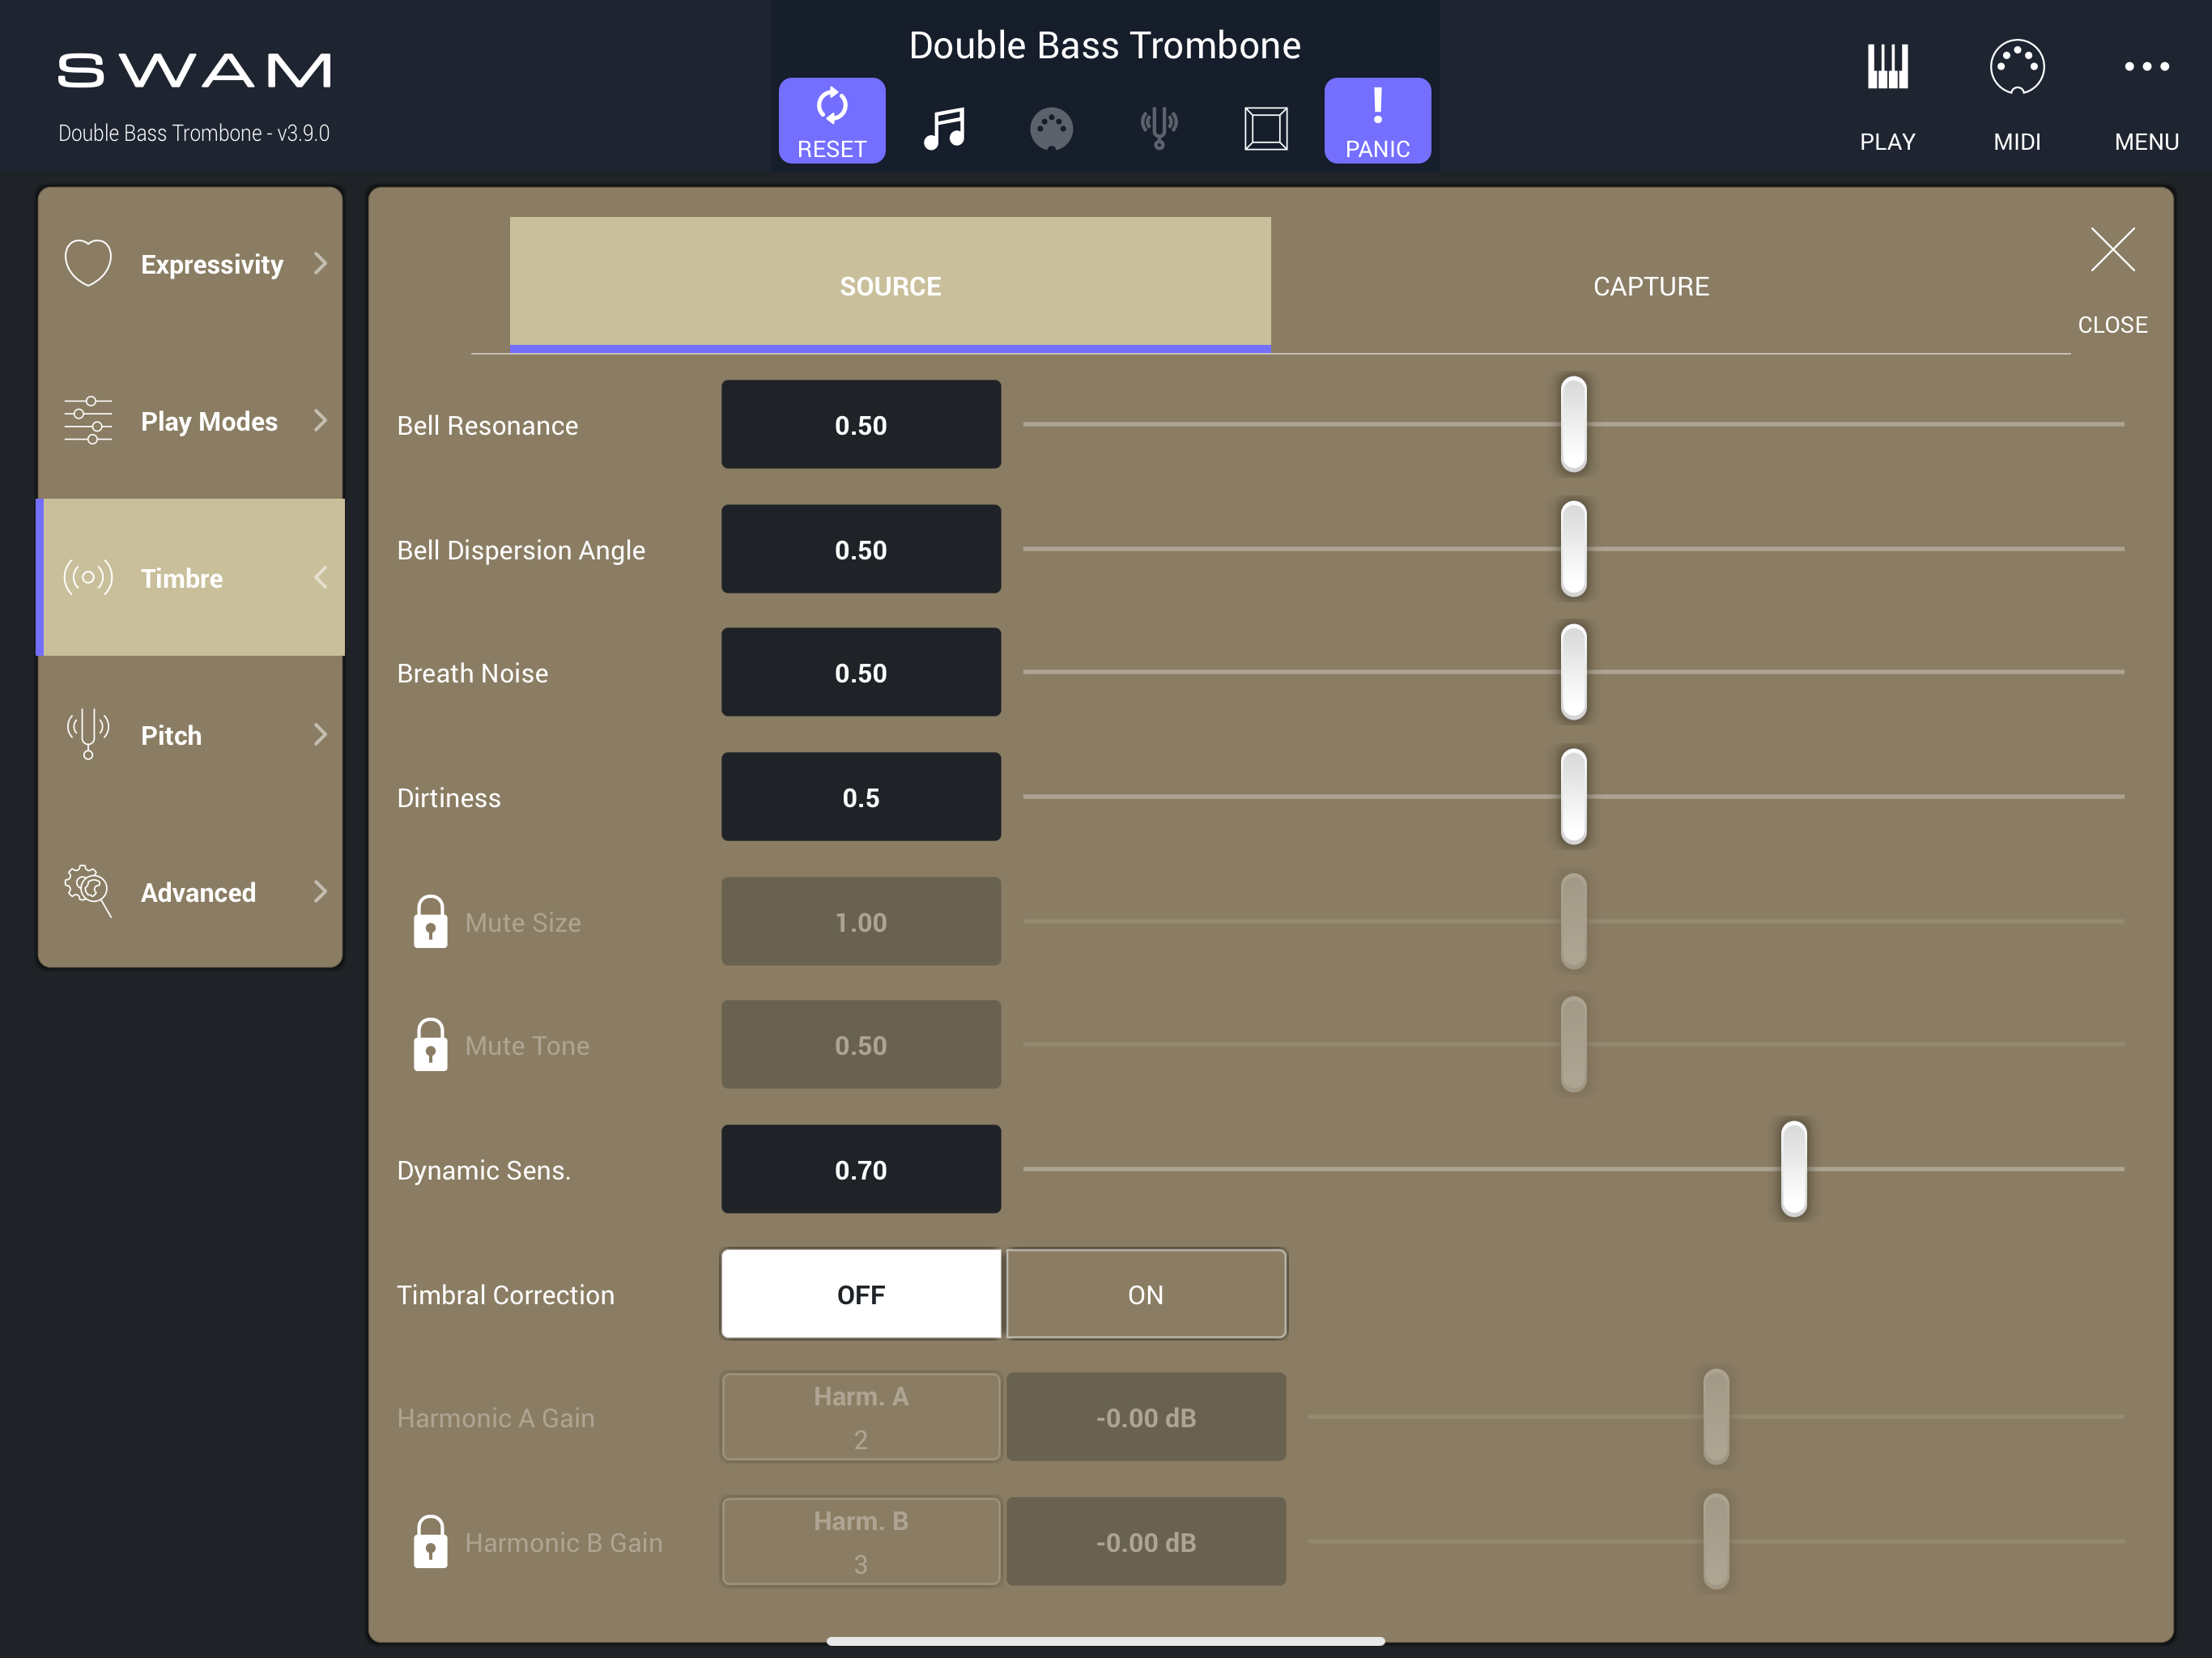Viewport: 2212px width, 1658px height.
Task: Unlock the Harmonic B Gain padlock
Action: [x=431, y=1541]
